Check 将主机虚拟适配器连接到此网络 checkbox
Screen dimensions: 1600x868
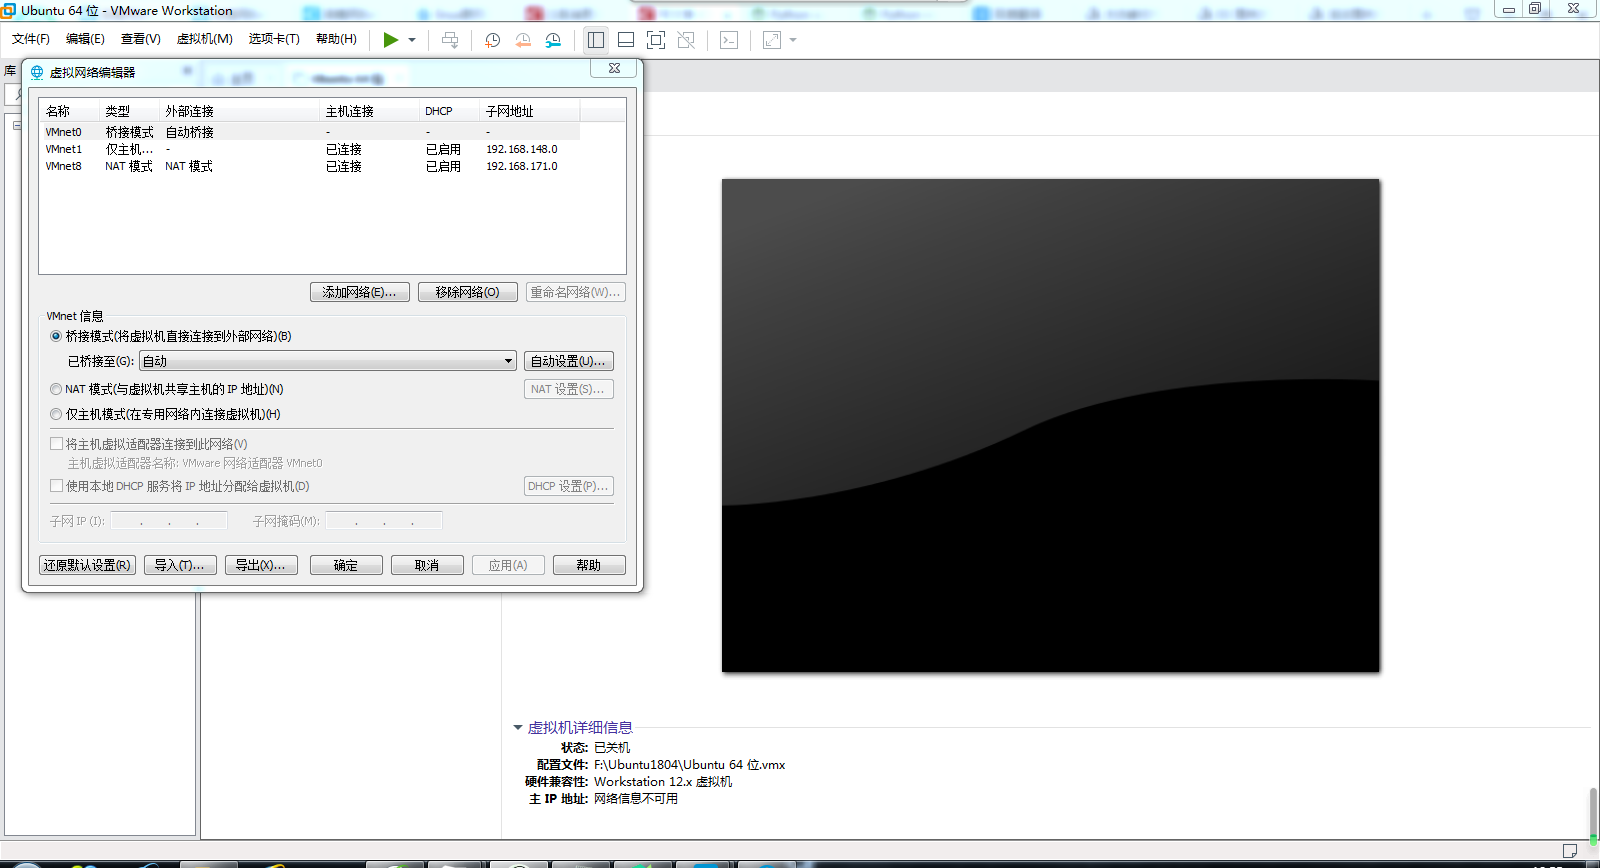pyautogui.click(x=57, y=444)
